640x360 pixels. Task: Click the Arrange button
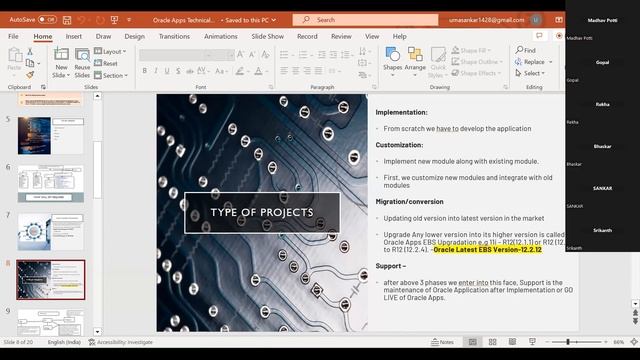click(415, 61)
